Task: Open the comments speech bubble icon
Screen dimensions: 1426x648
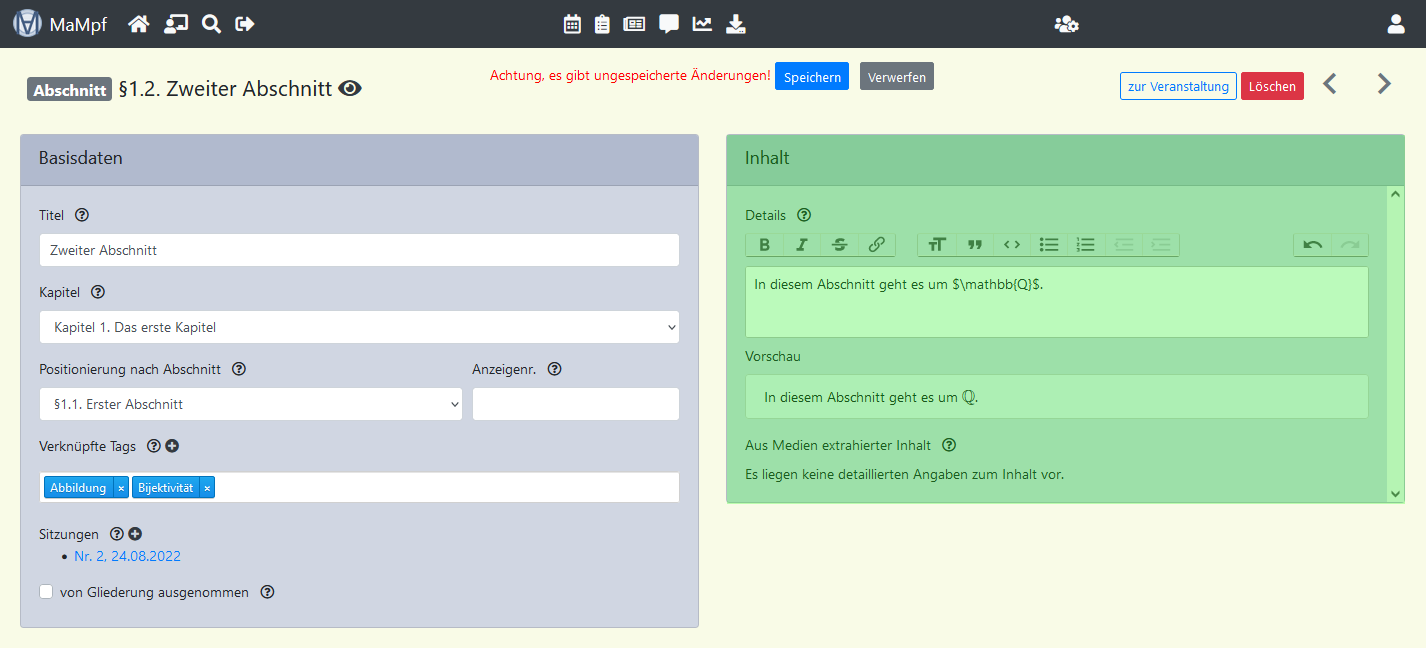Action: click(x=669, y=24)
